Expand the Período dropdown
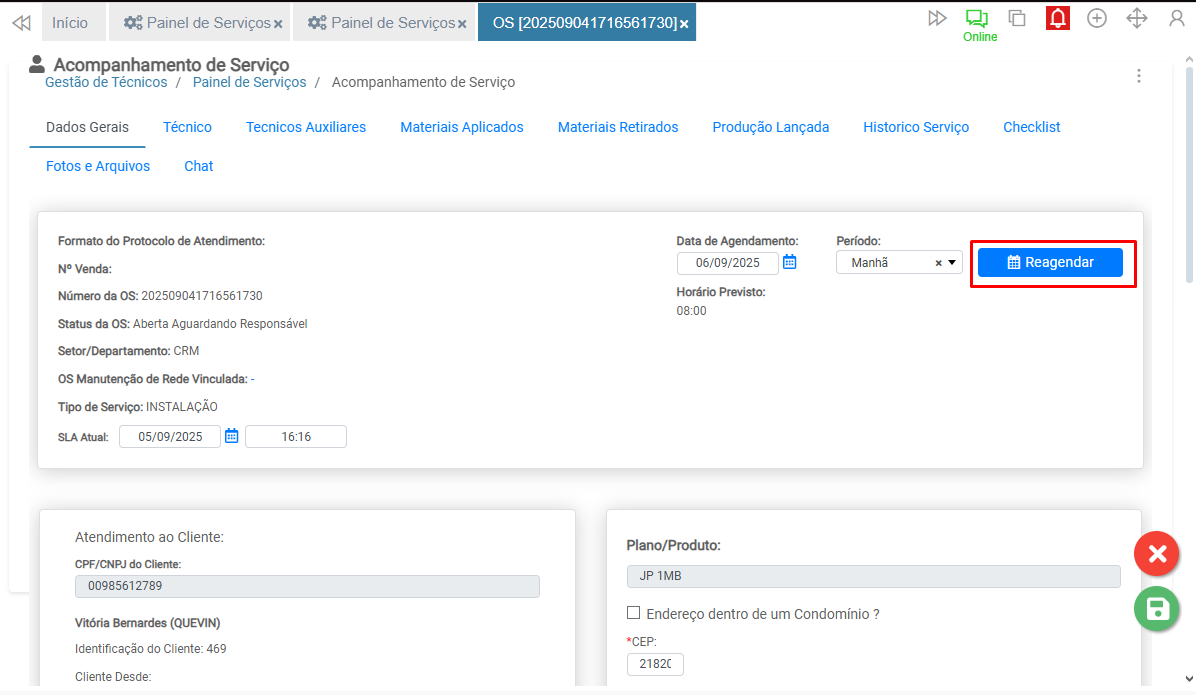 (952, 263)
